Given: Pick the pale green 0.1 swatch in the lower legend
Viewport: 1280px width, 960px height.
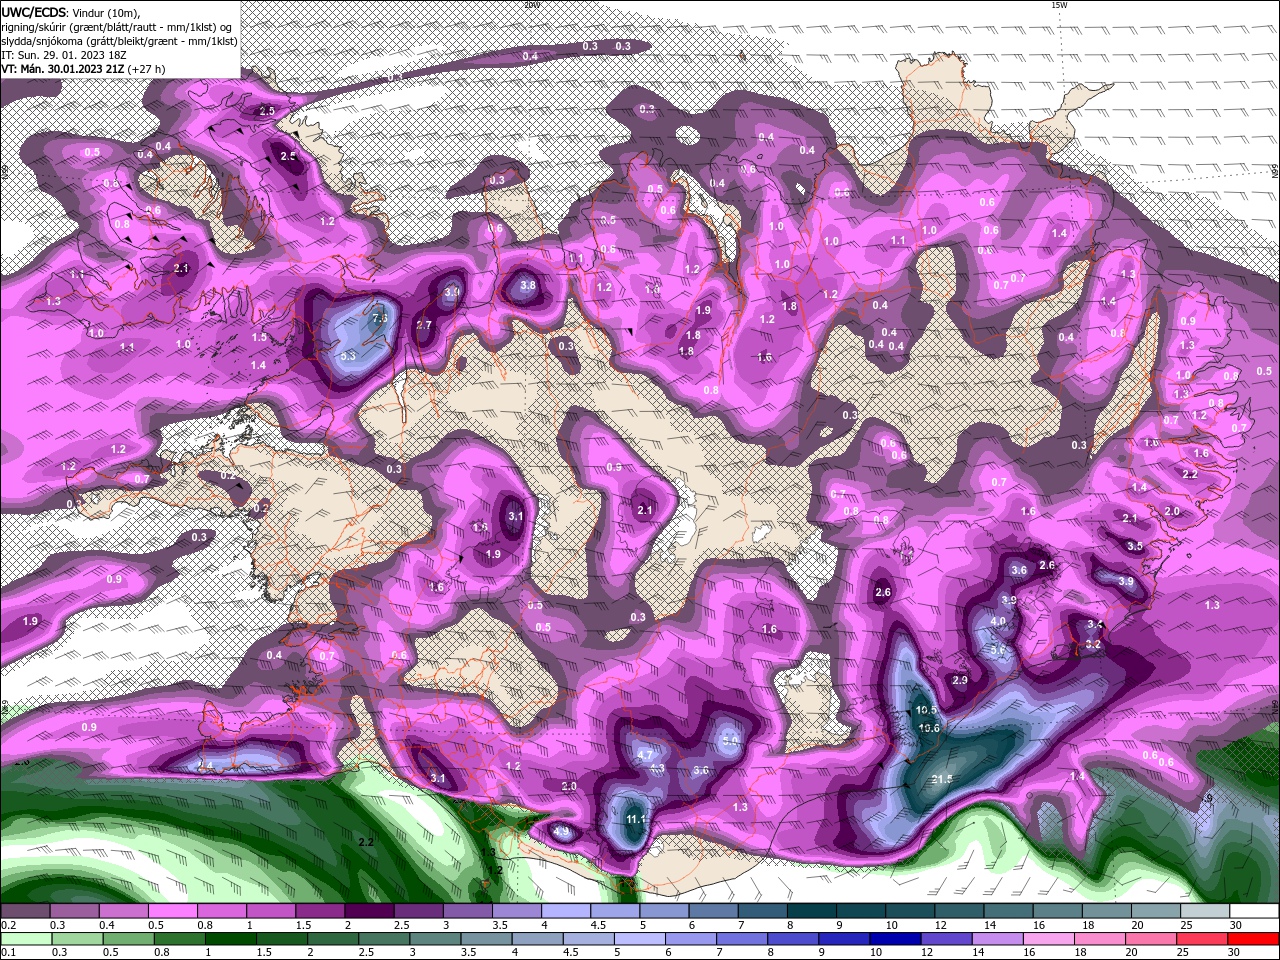Looking at the screenshot, I should [x=25, y=938].
